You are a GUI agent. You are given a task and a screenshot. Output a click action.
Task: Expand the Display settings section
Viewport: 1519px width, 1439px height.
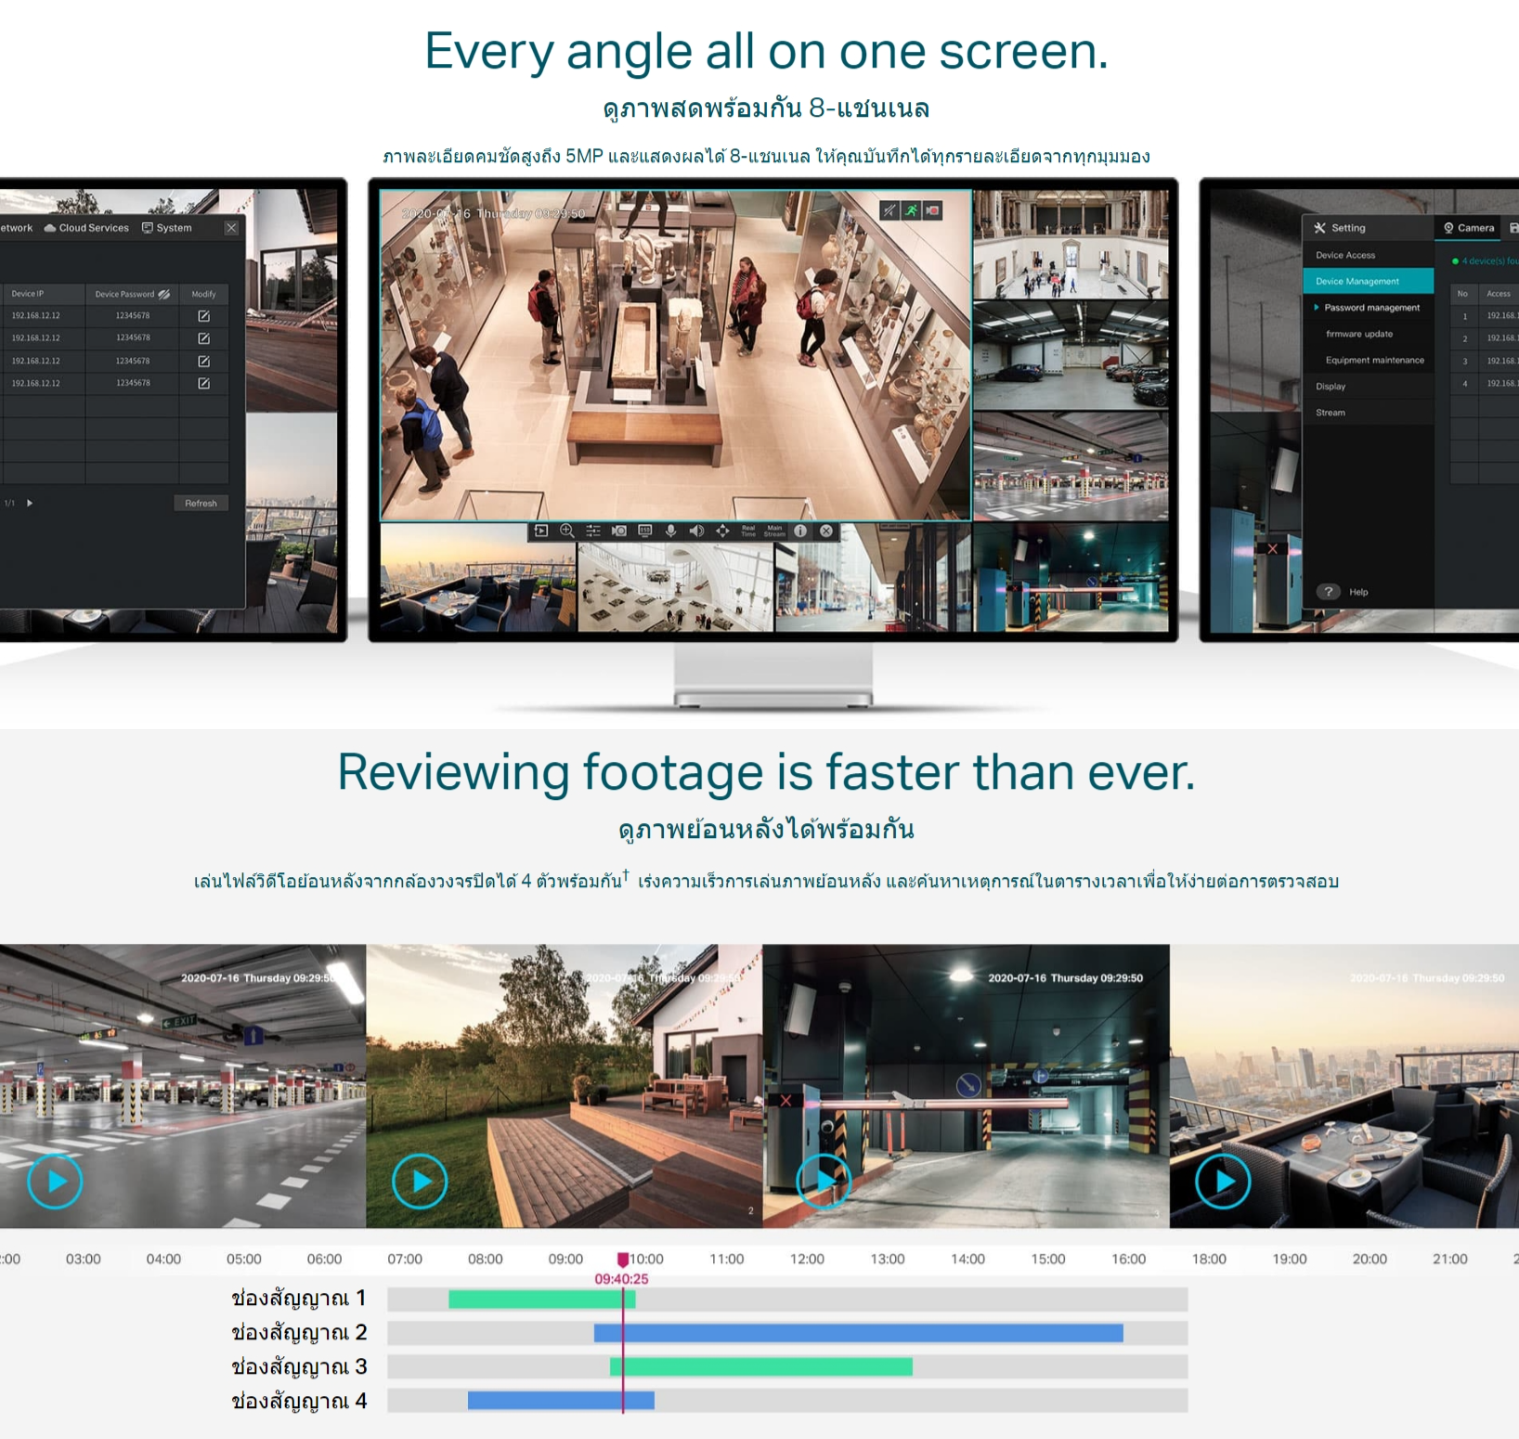tap(1330, 386)
